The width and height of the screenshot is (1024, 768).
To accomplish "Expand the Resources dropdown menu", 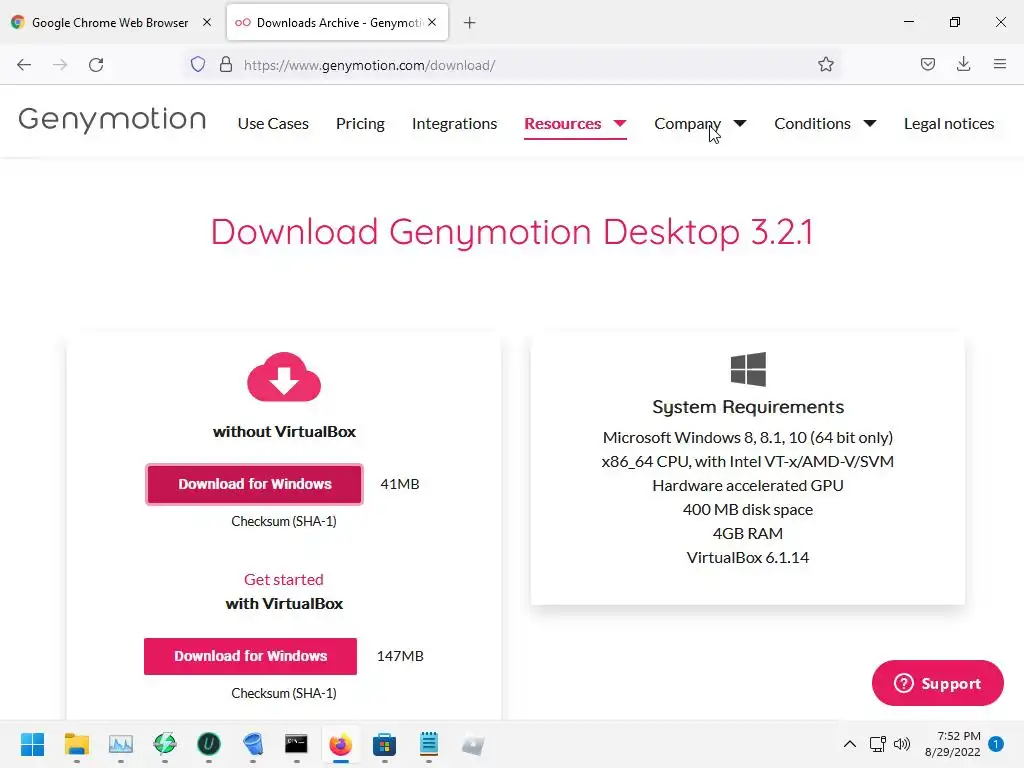I will [x=575, y=123].
